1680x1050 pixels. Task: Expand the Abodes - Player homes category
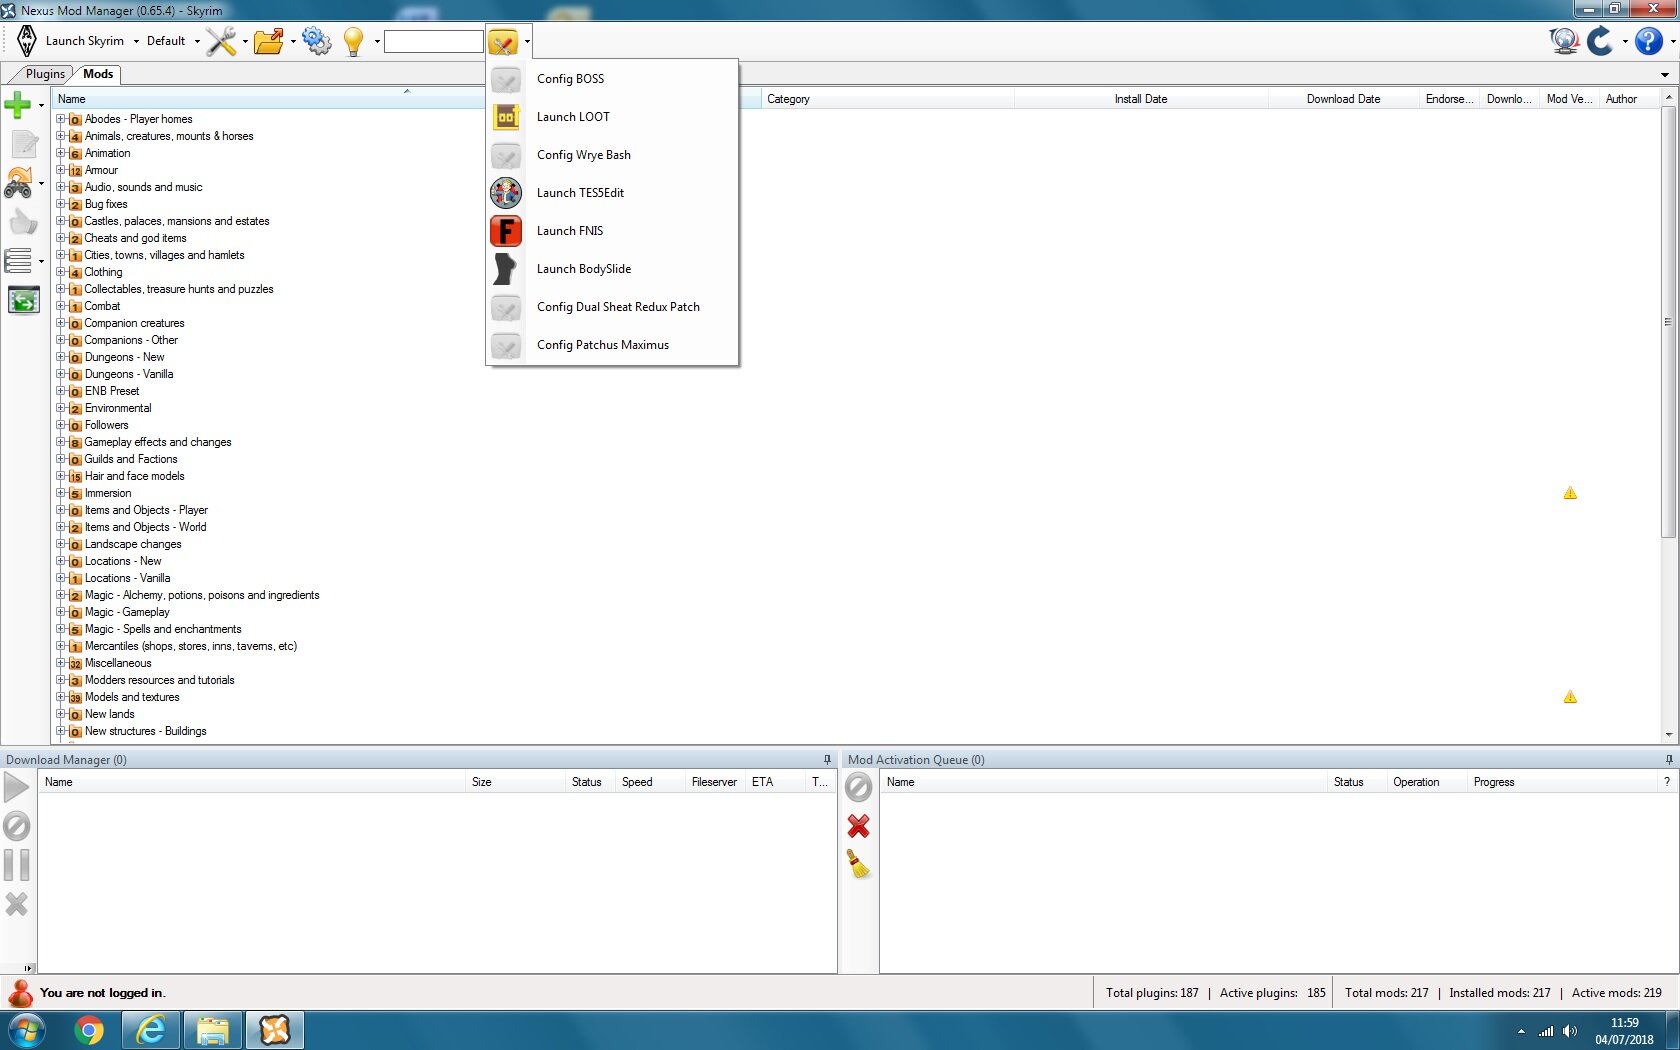coord(61,119)
